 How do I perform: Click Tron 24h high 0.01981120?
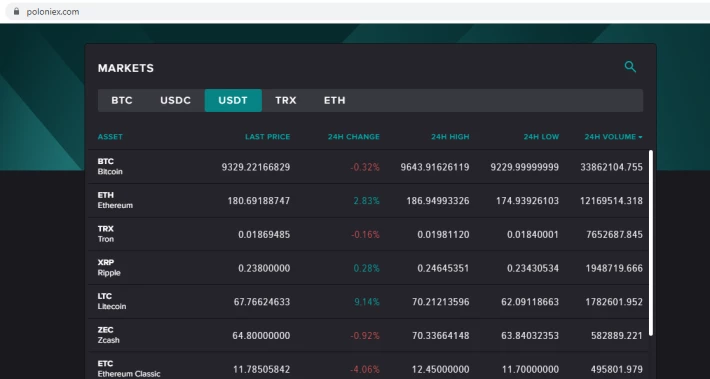click(x=443, y=235)
